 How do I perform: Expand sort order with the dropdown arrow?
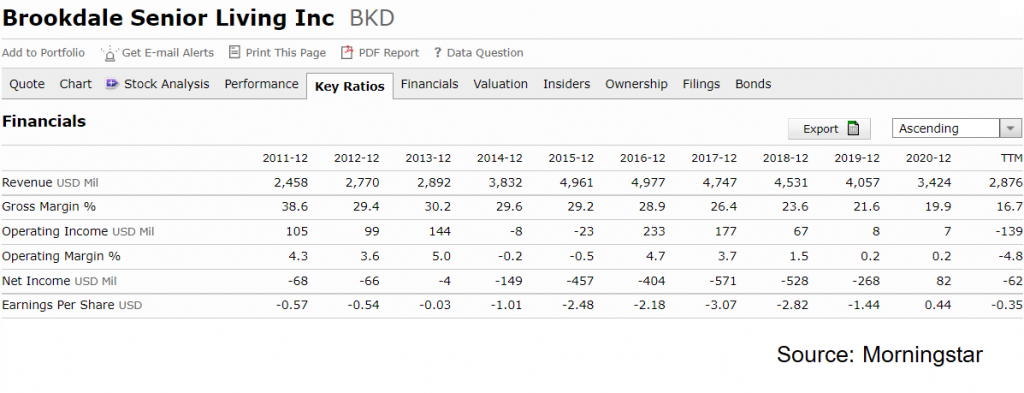1010,129
